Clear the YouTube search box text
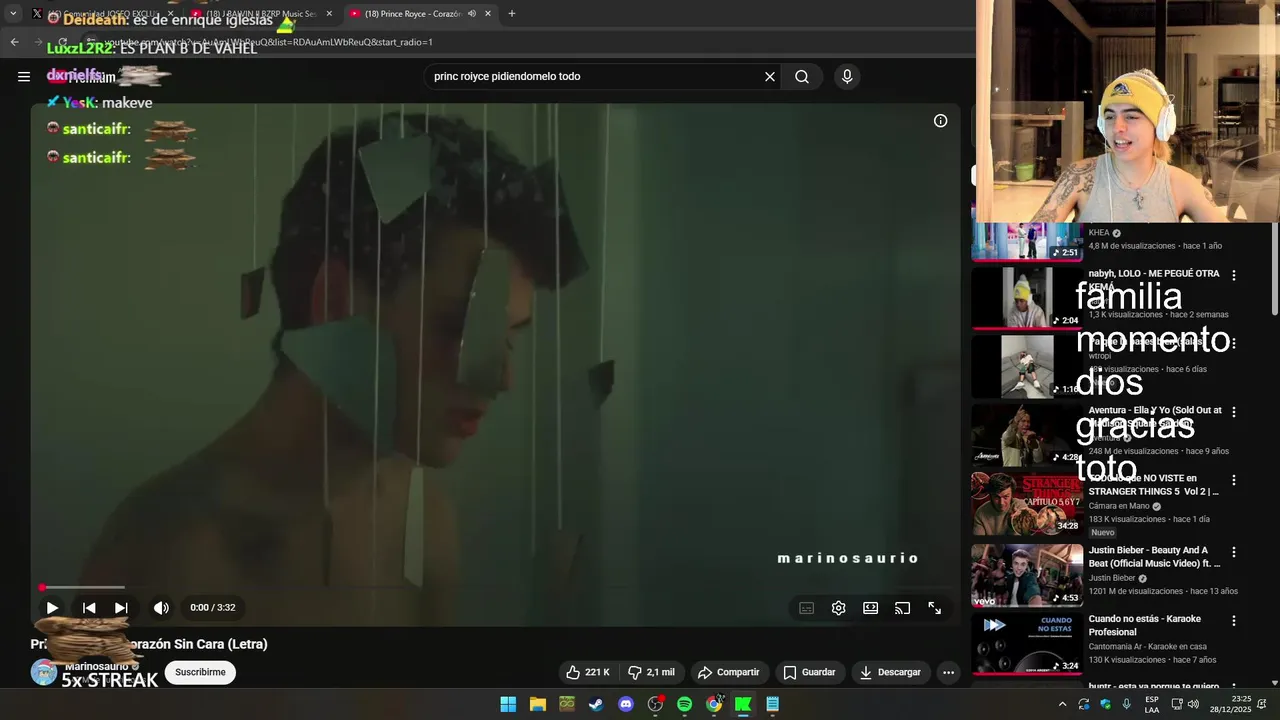Viewport: 1280px width, 720px height. click(x=770, y=76)
